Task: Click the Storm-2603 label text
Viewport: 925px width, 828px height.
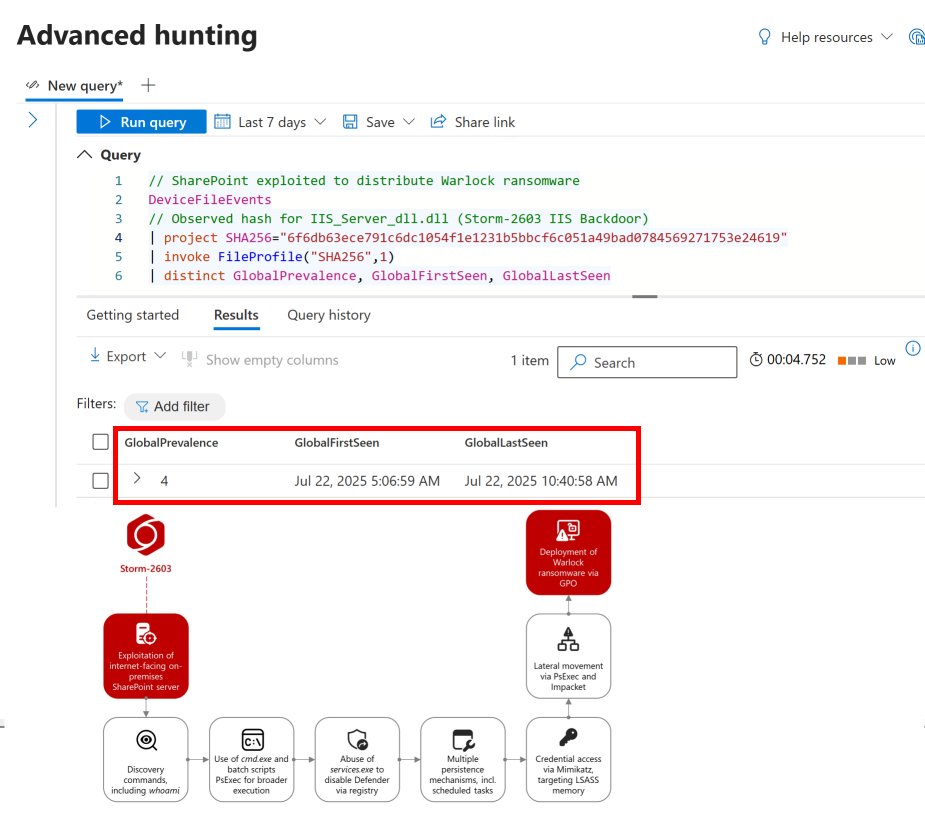Action: point(146,569)
